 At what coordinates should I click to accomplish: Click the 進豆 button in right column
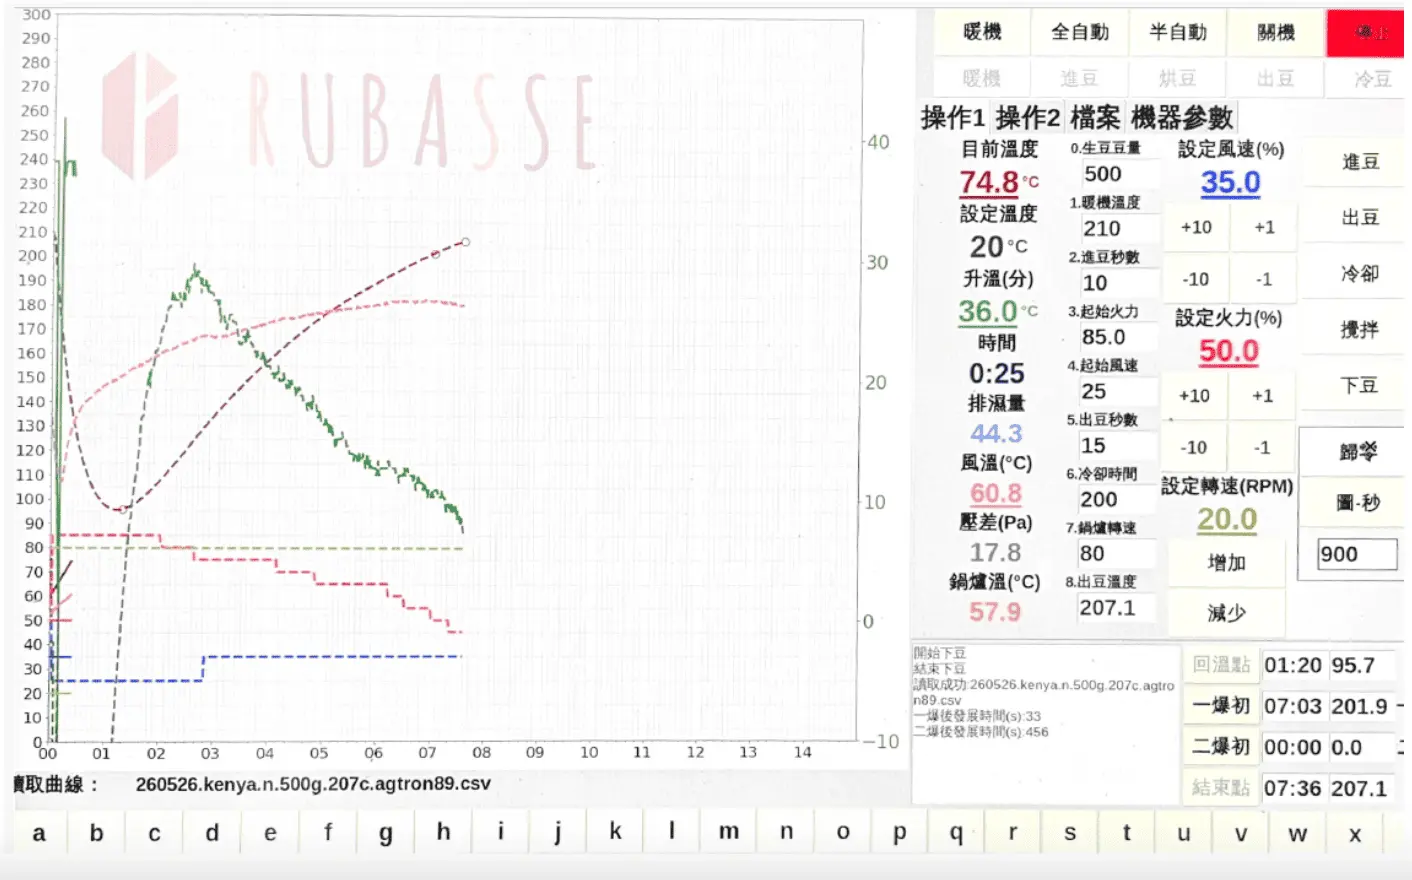tap(1360, 162)
